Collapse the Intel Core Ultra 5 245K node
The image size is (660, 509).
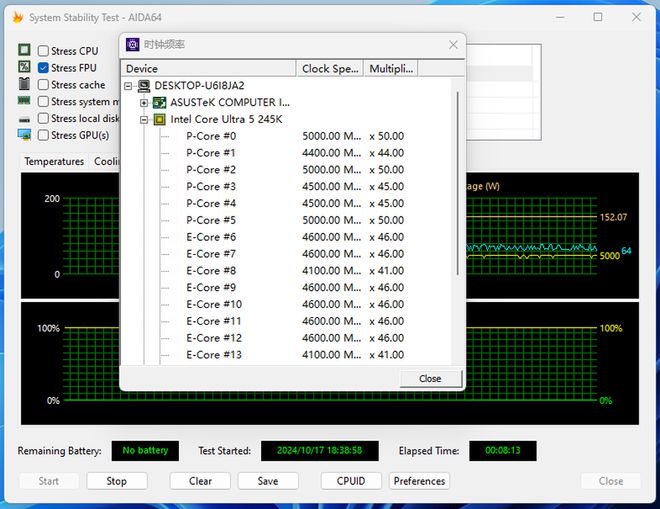[144, 120]
